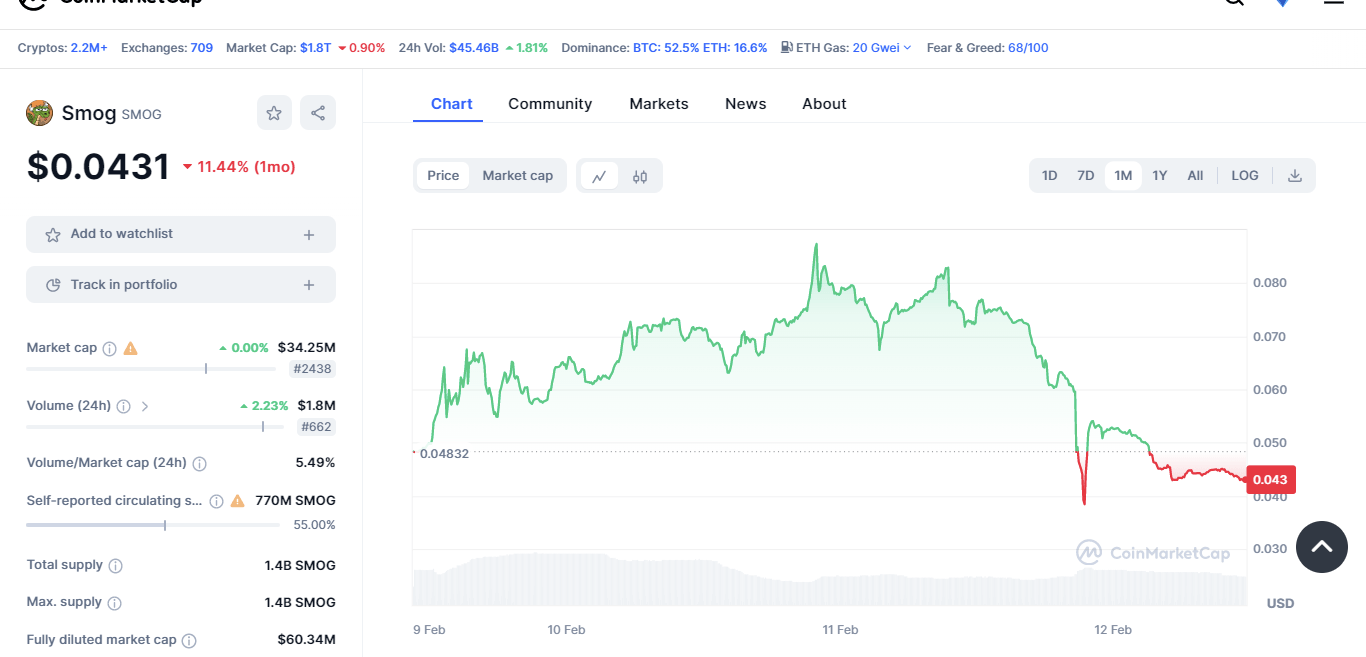Open the Market cap info icon
The image size is (1366, 657).
coord(110,349)
